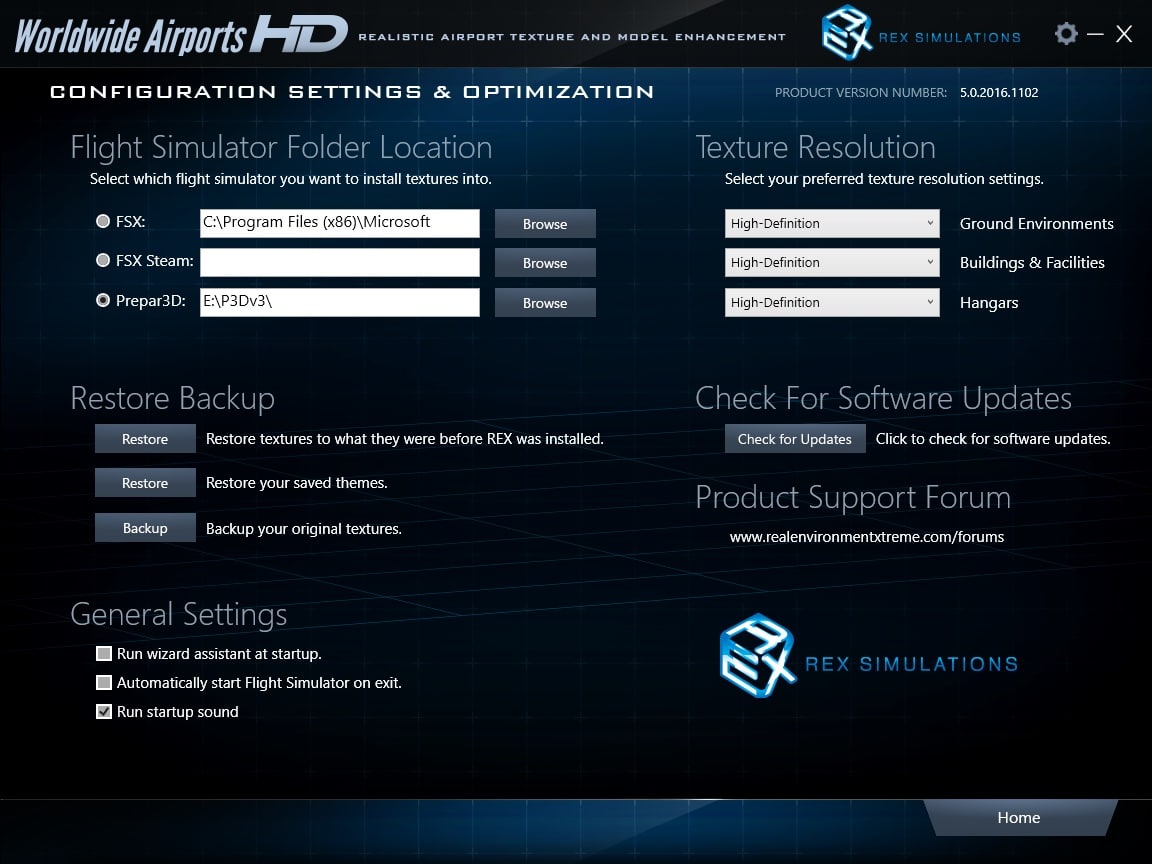Click the REX Simulations logo in header
This screenshot has height=864, width=1152.
920,34
